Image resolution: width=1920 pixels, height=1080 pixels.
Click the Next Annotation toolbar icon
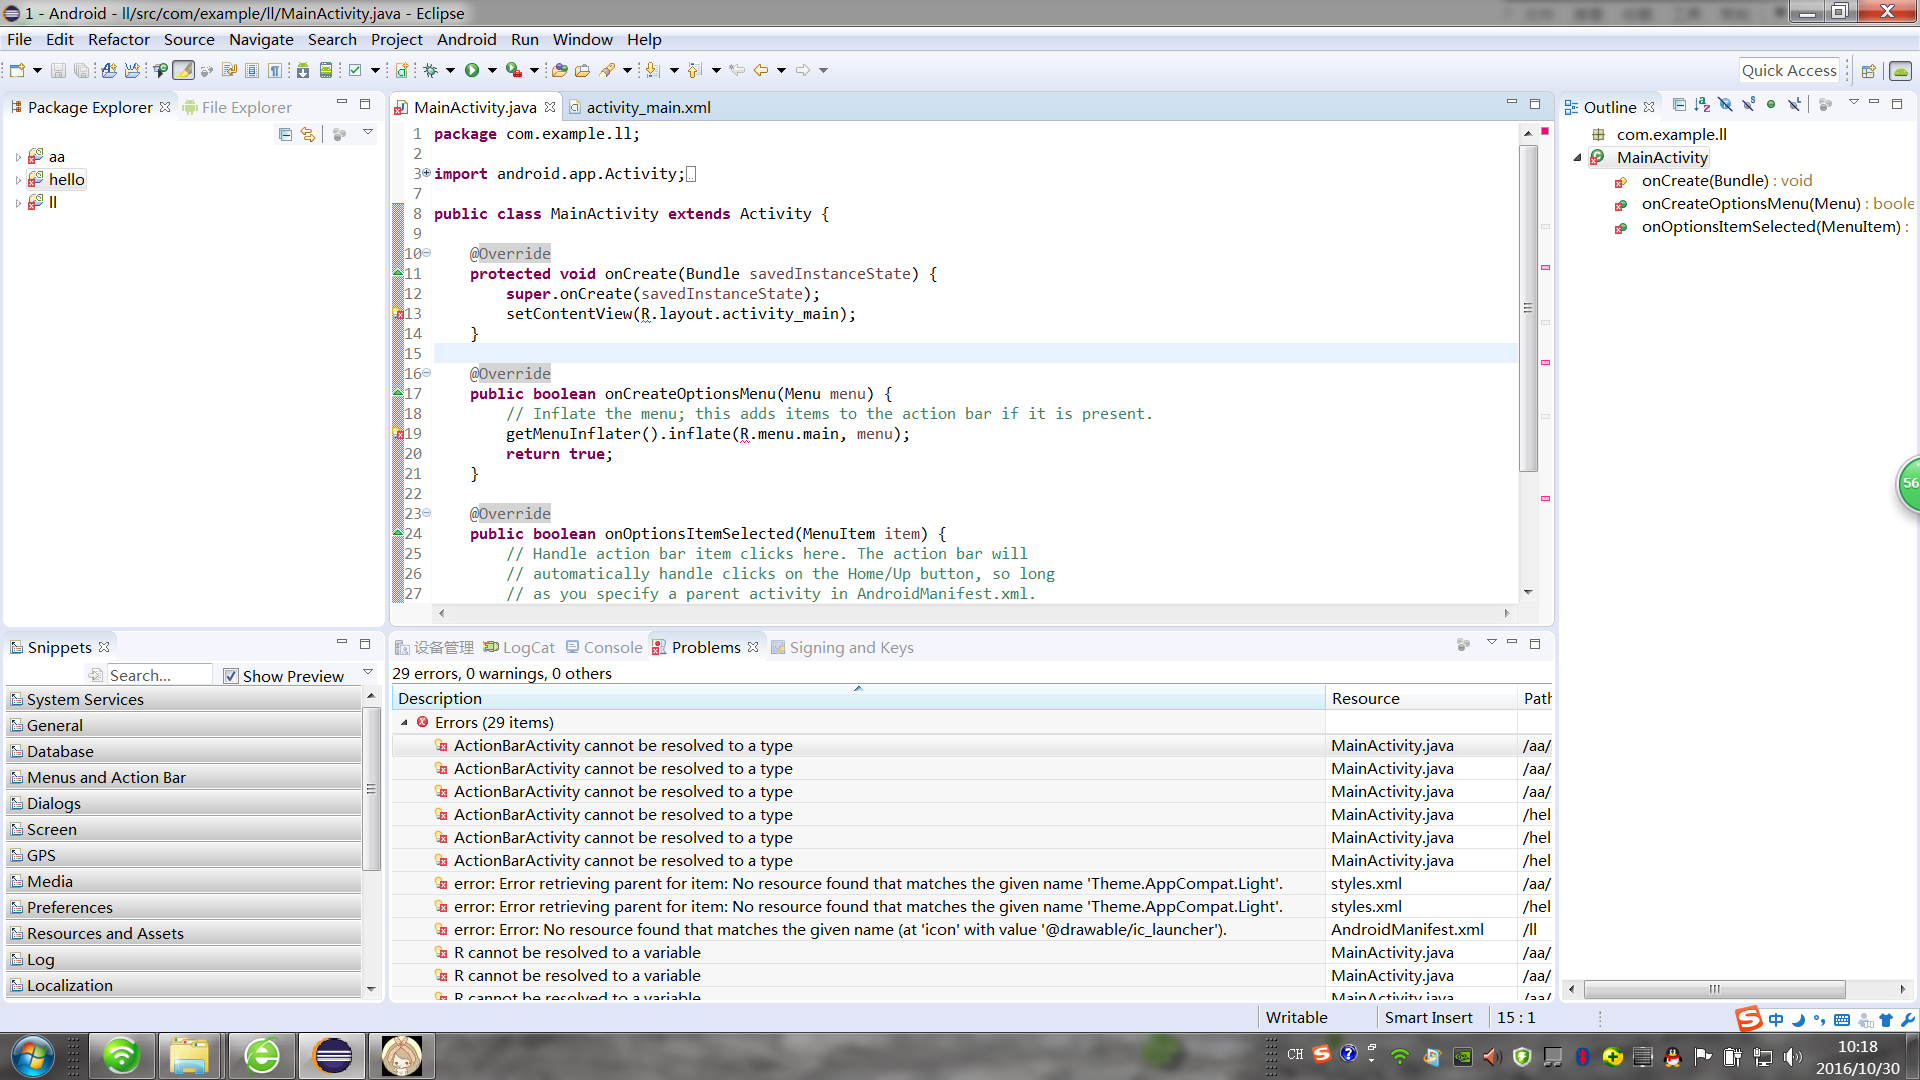653,70
